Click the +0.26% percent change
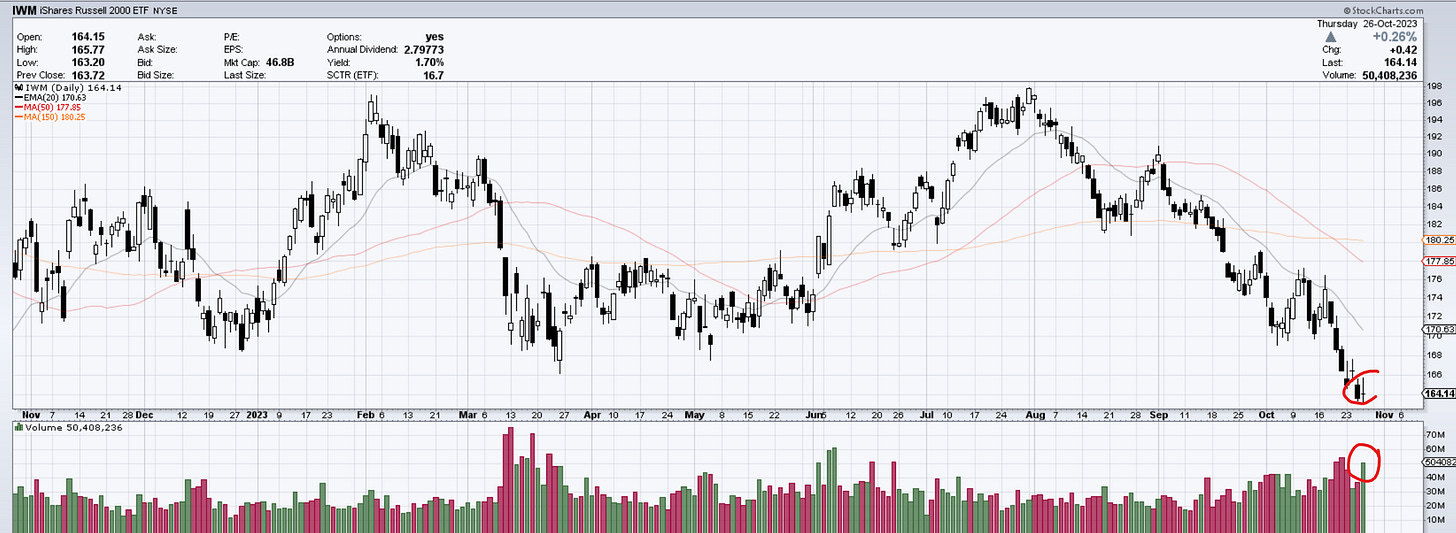Viewport: 1456px width, 533px height. point(1395,36)
